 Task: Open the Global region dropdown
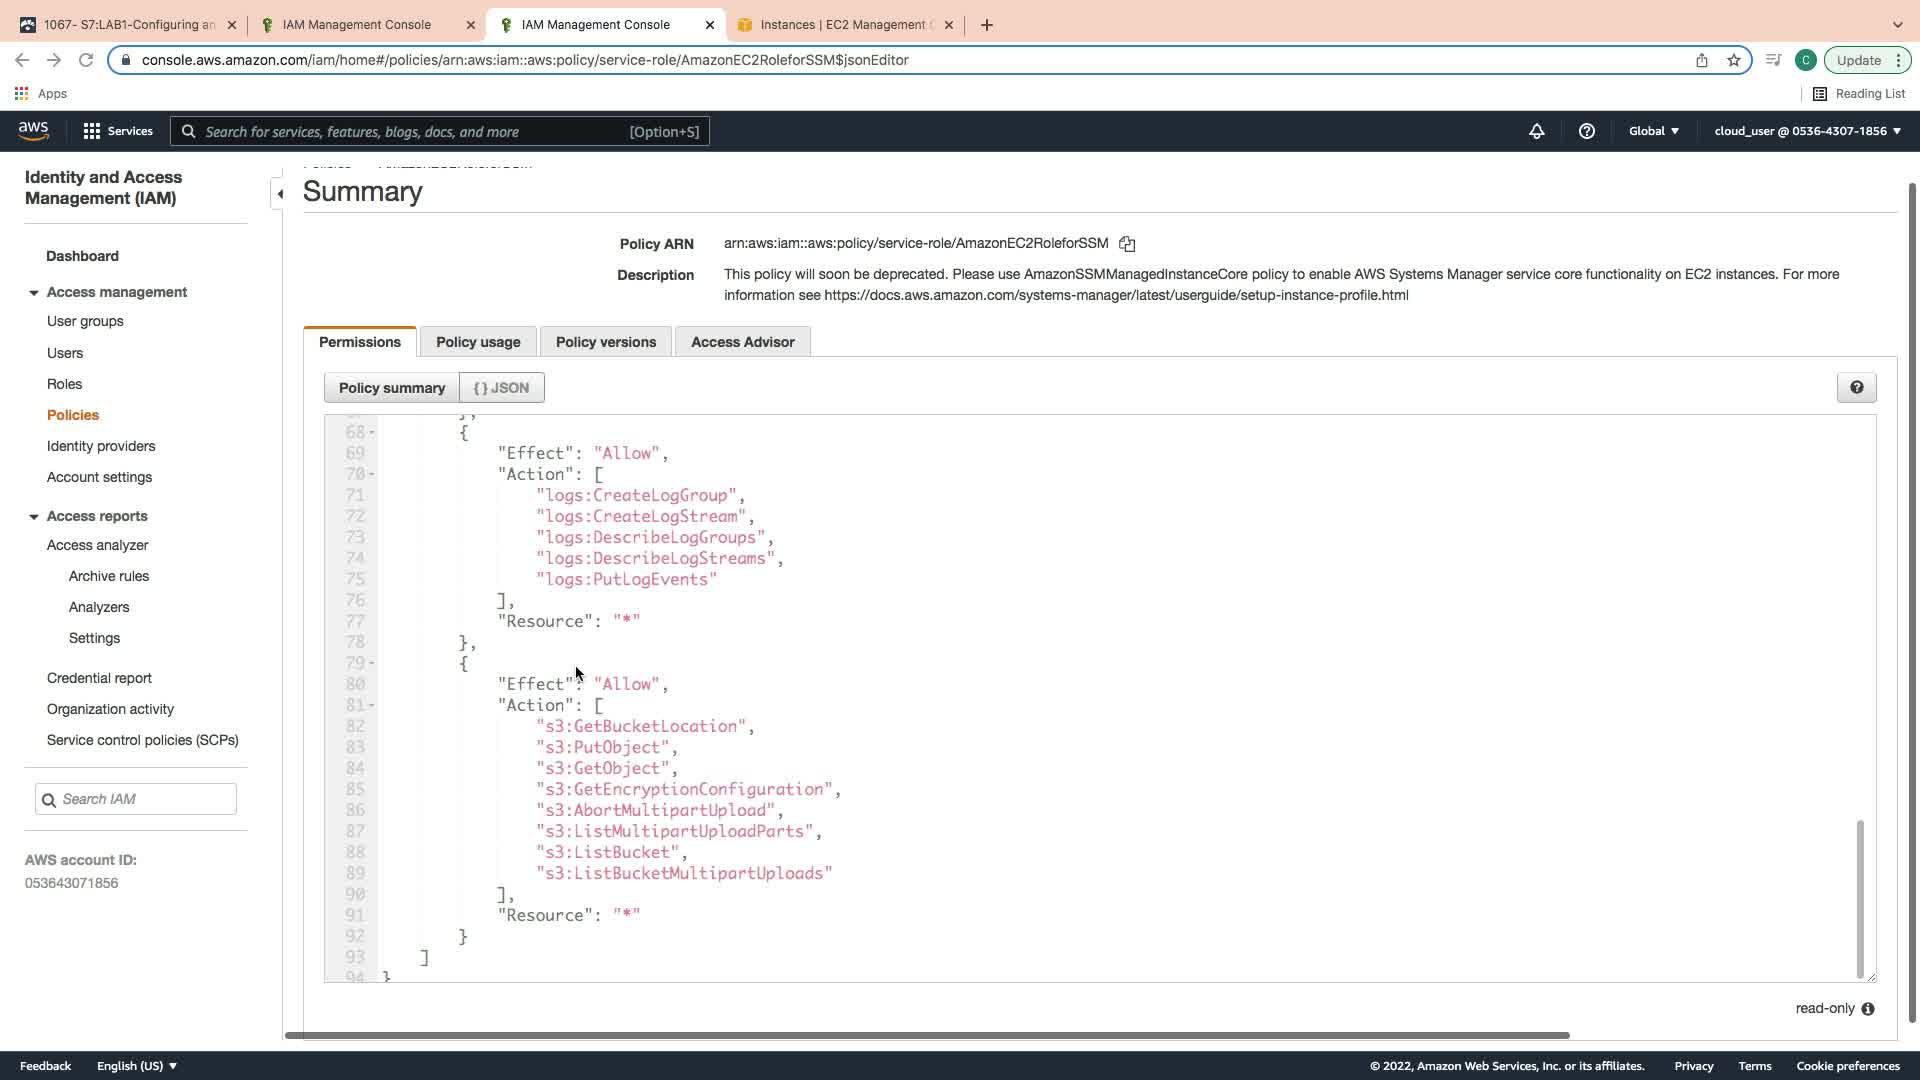(x=1653, y=131)
